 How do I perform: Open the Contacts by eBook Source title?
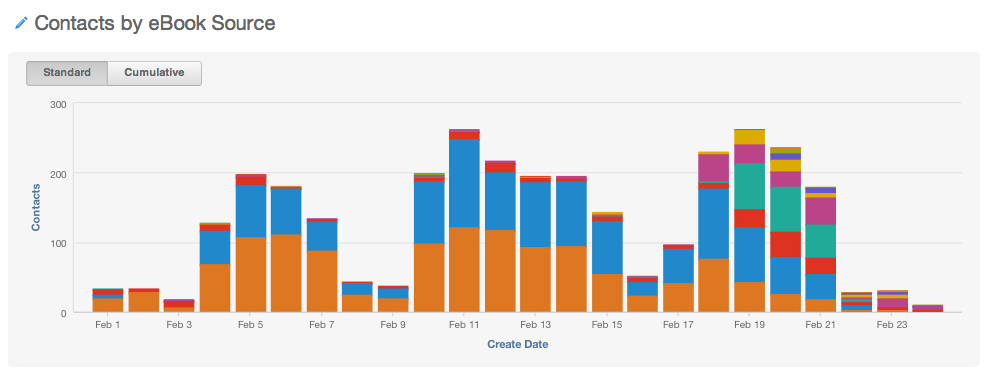(155, 23)
